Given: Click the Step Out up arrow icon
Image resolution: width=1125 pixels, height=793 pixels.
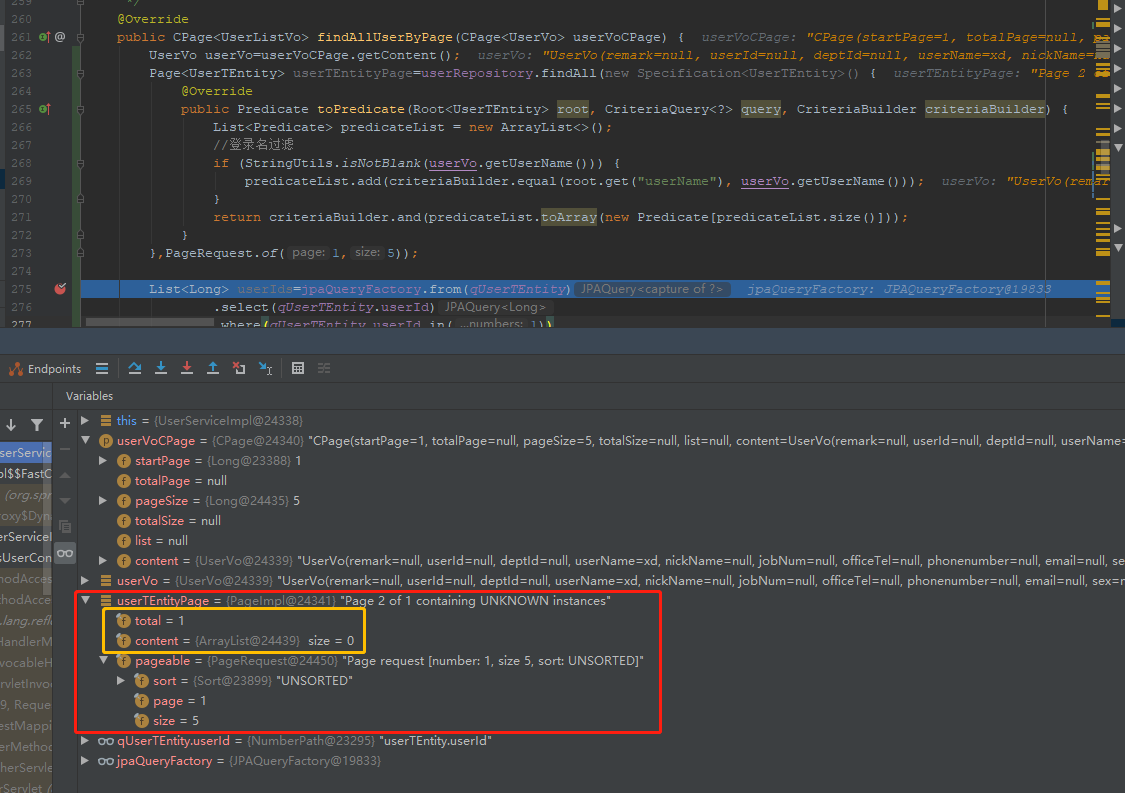Looking at the screenshot, I should pos(213,368).
